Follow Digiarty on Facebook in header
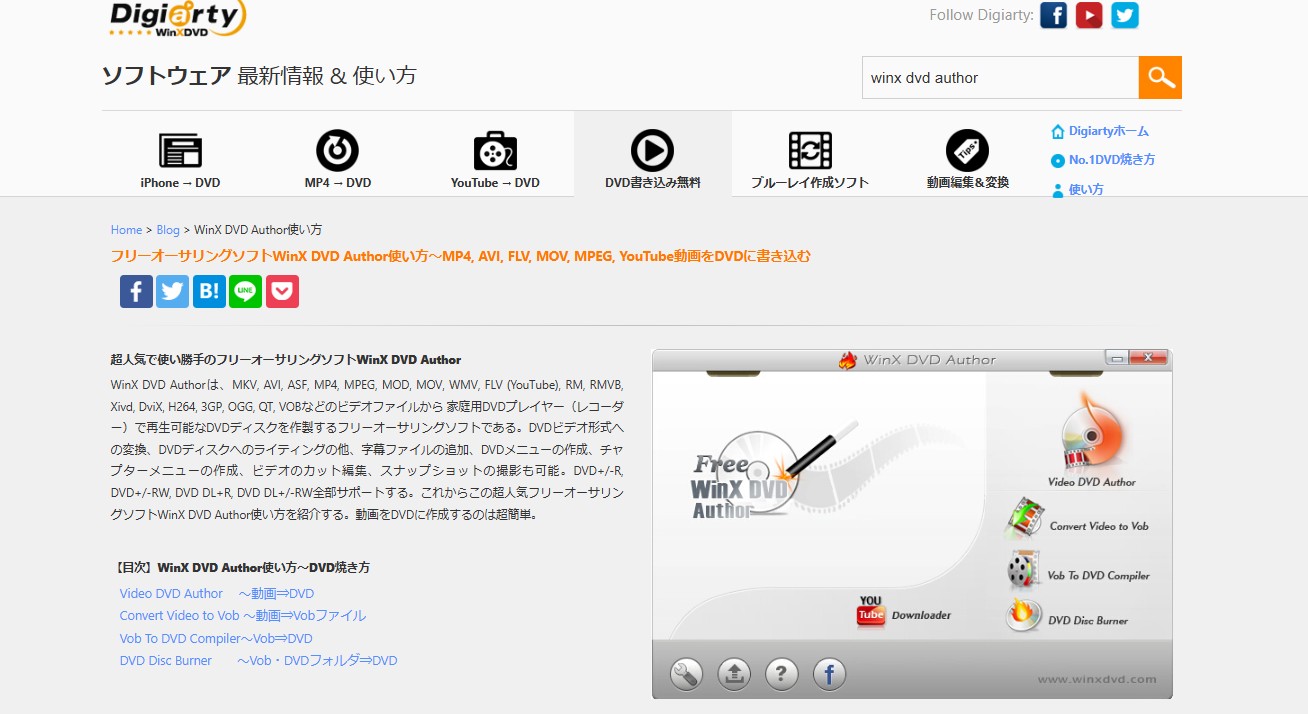The width and height of the screenshot is (1308, 714). tap(1053, 15)
